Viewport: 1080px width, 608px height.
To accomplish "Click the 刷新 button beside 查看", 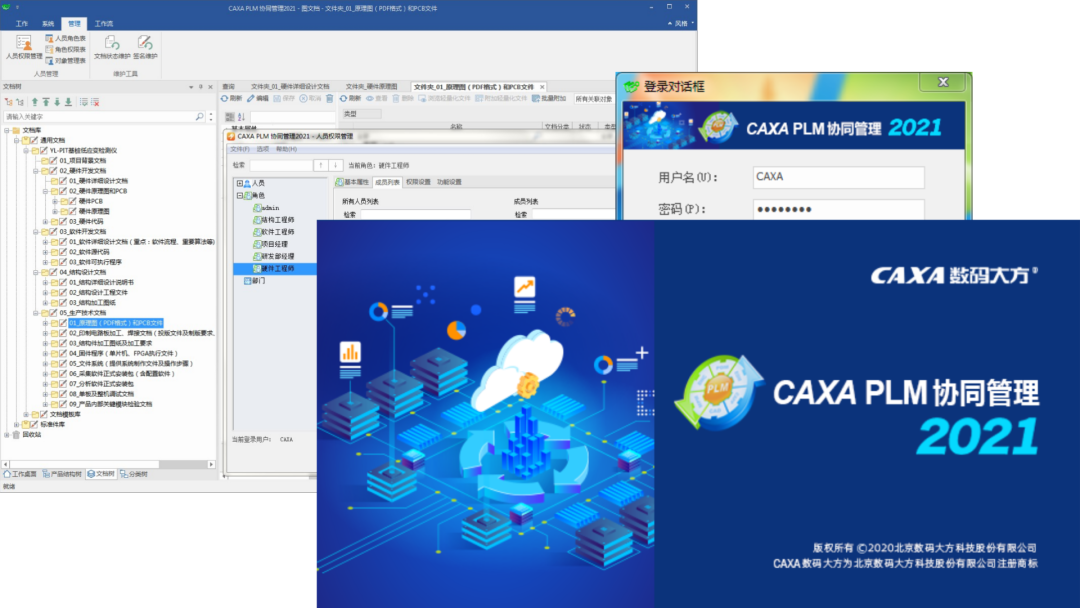I will click(x=350, y=98).
